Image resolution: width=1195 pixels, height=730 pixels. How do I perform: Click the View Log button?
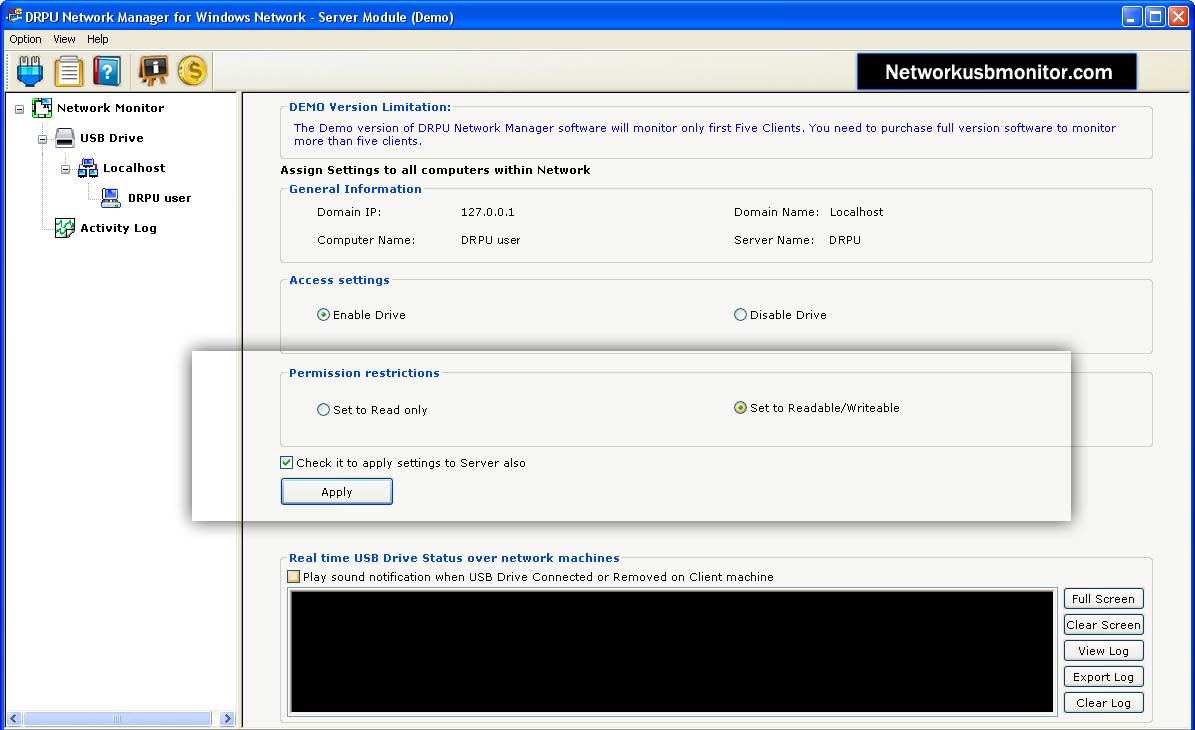1104,651
